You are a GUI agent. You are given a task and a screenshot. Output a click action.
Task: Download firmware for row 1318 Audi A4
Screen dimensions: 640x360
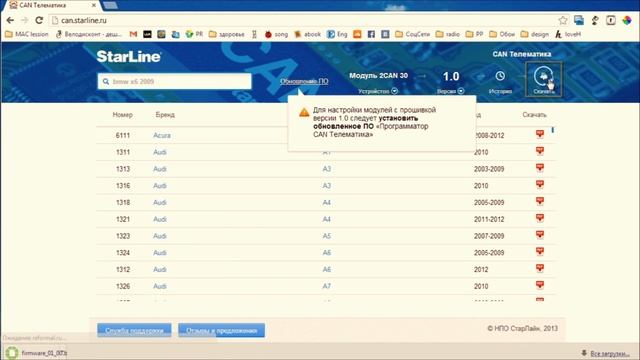coord(540,201)
